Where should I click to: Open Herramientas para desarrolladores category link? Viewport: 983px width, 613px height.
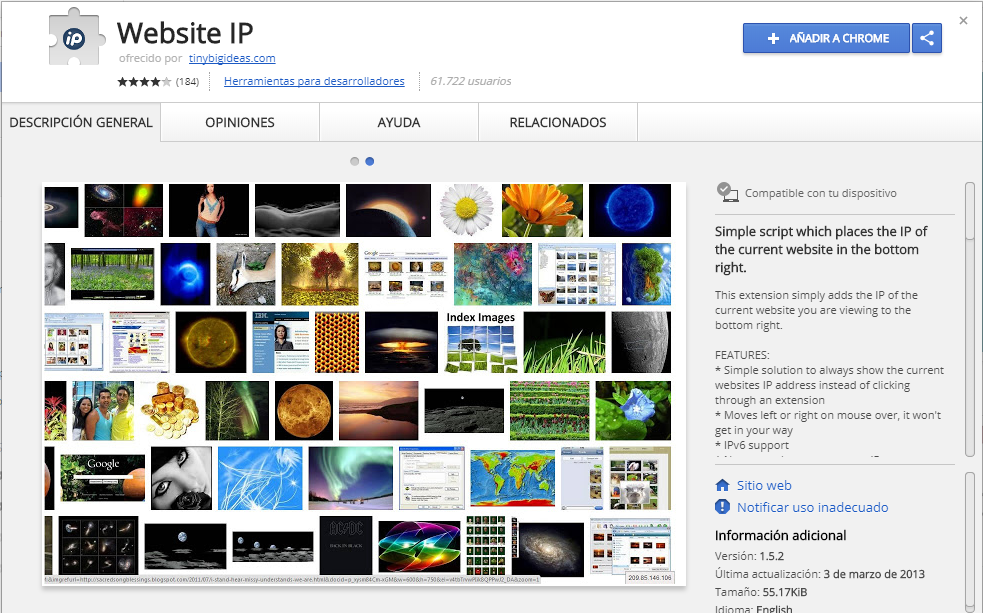tap(314, 81)
